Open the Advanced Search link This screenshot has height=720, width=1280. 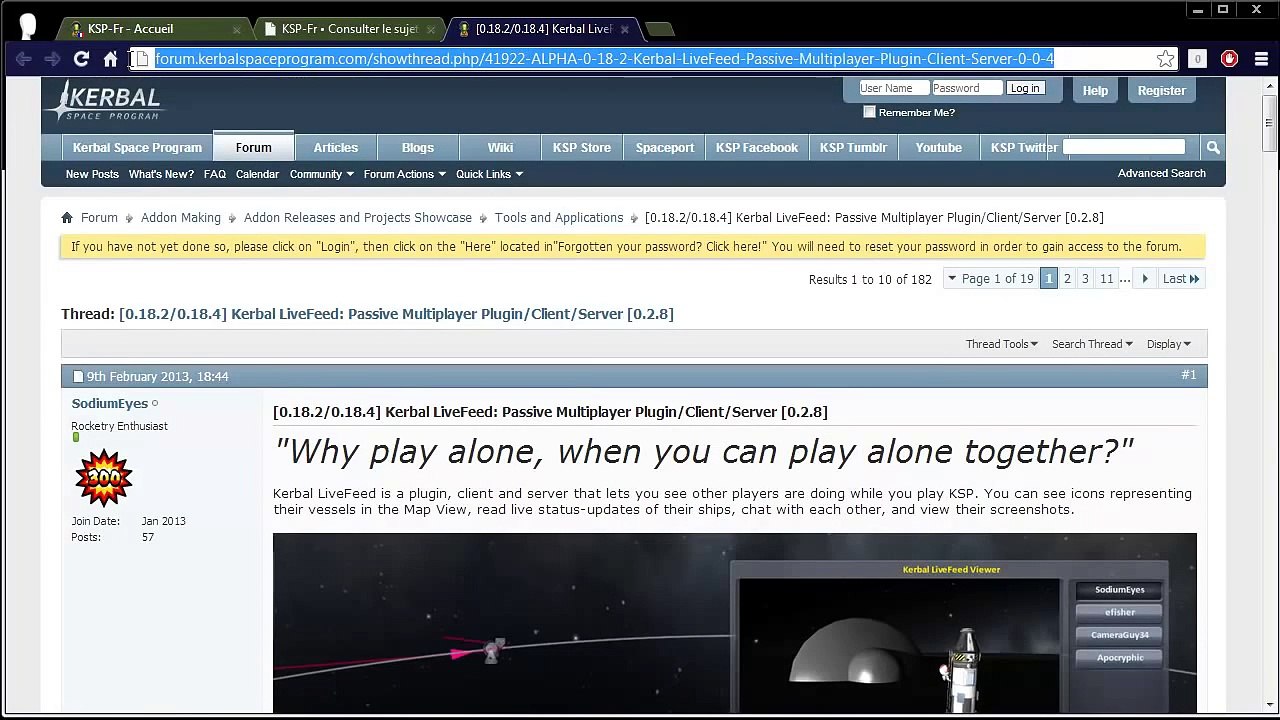click(x=1162, y=173)
